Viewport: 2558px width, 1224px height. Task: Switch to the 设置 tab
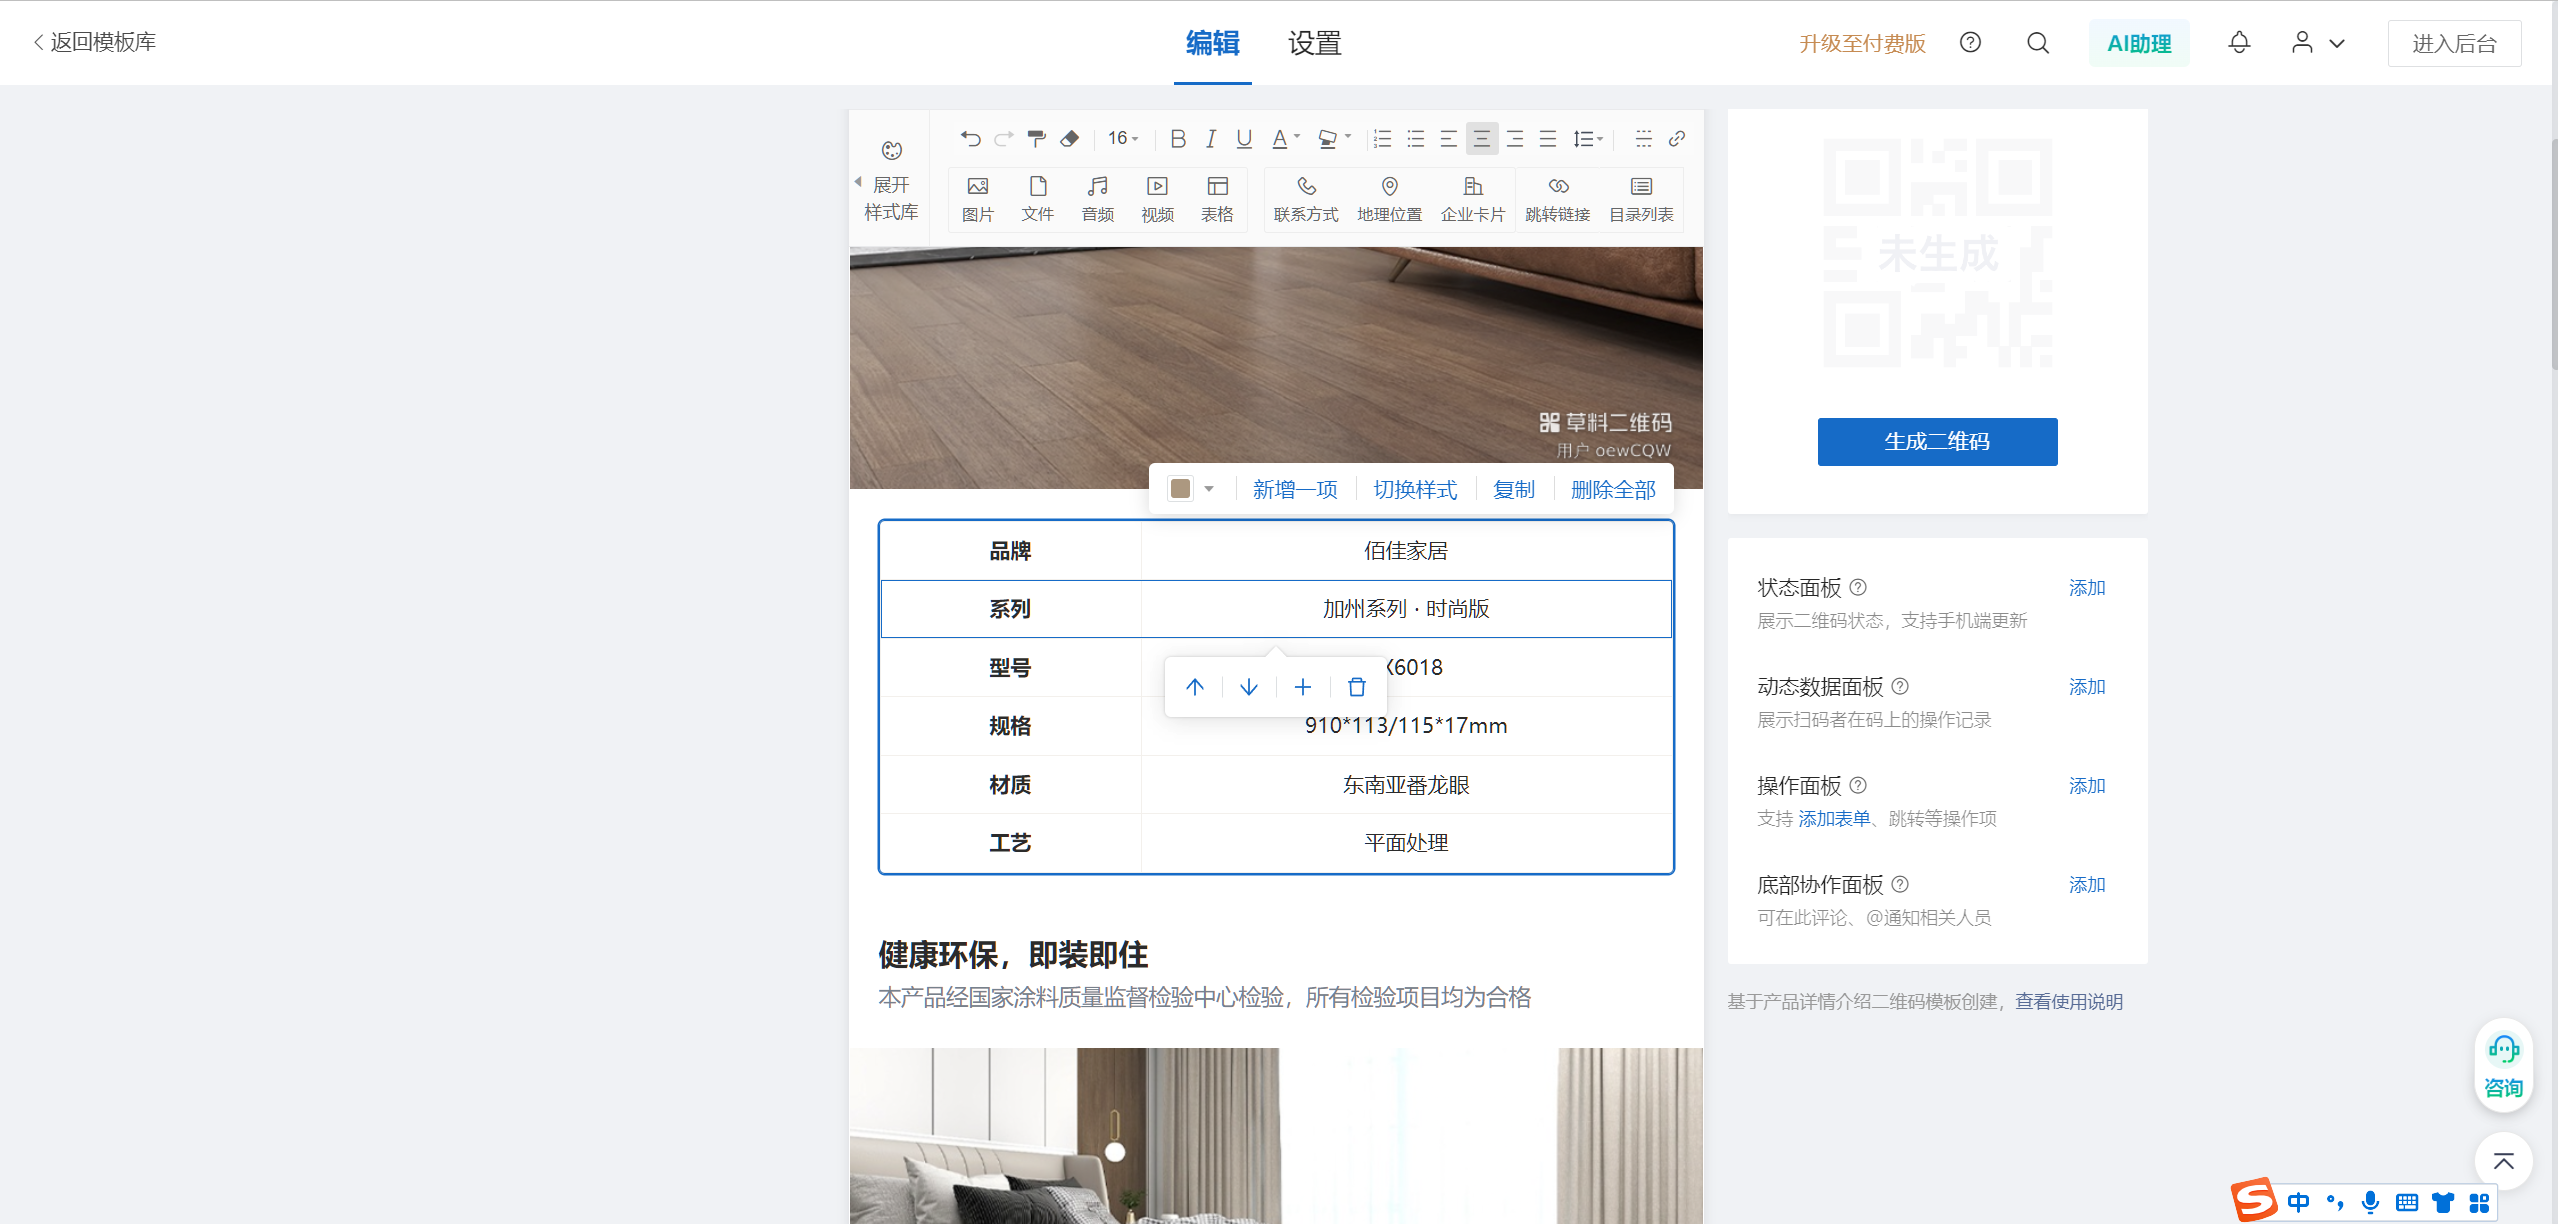point(1314,43)
